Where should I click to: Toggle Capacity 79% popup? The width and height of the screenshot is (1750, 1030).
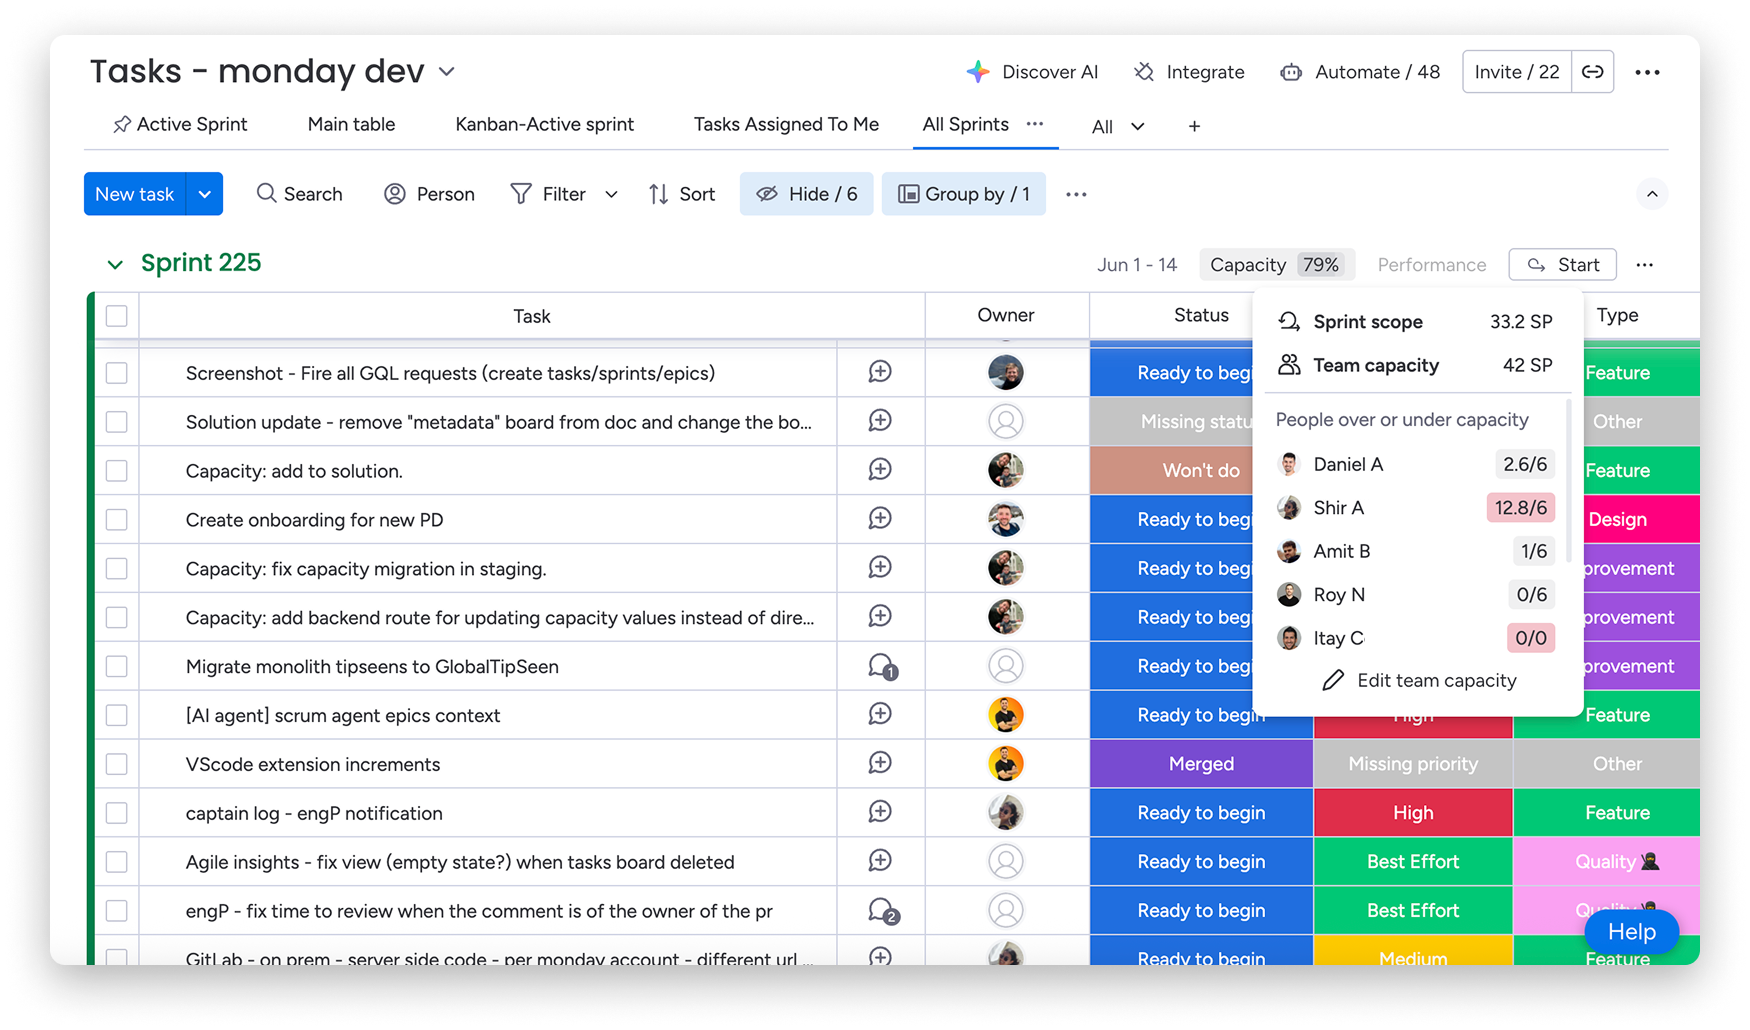pos(1276,265)
